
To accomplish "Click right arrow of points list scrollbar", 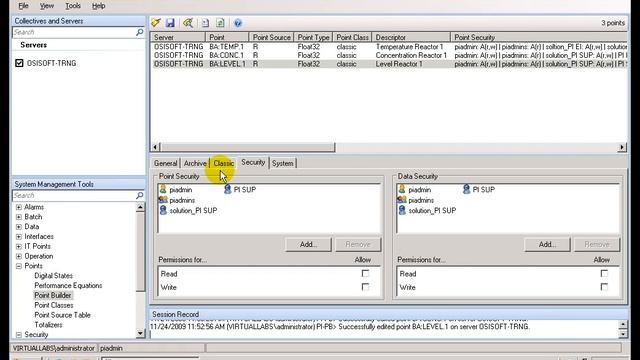I will point(622,147).
